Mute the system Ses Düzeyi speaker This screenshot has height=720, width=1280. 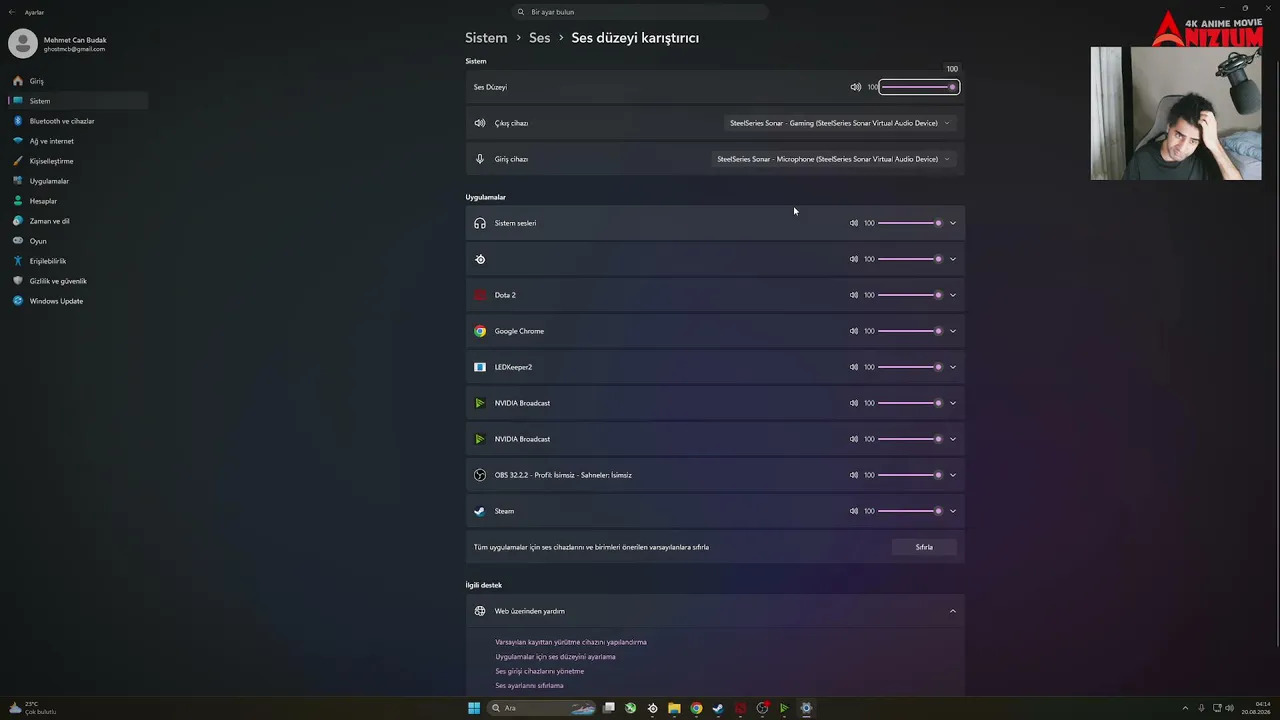point(855,87)
